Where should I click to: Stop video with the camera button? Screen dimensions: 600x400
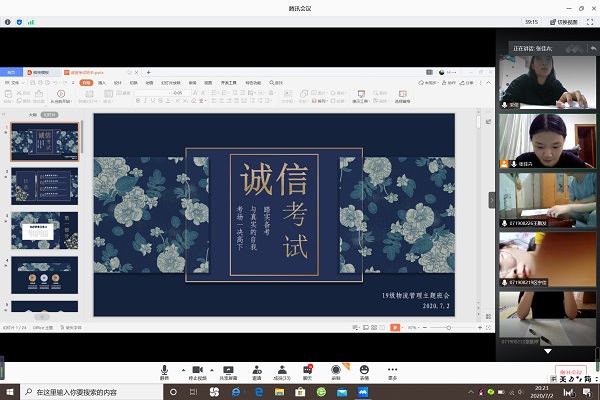pyautogui.click(x=197, y=369)
